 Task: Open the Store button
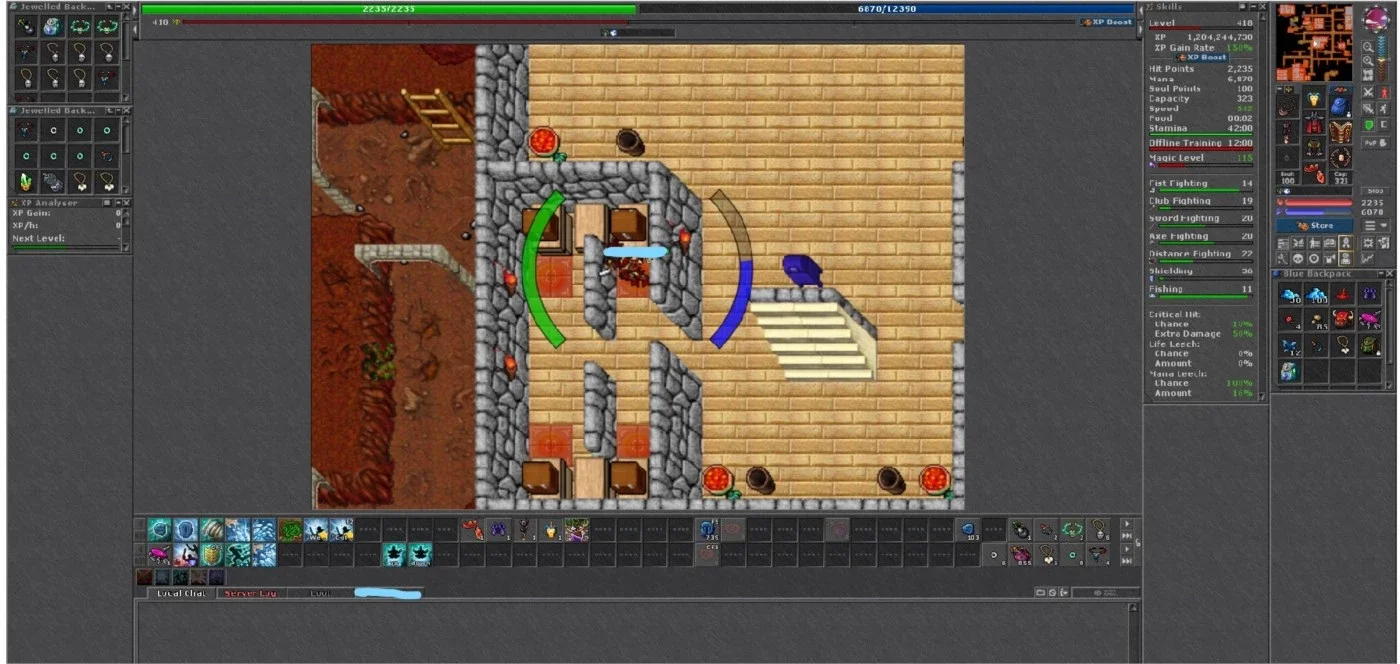[x=1315, y=225]
